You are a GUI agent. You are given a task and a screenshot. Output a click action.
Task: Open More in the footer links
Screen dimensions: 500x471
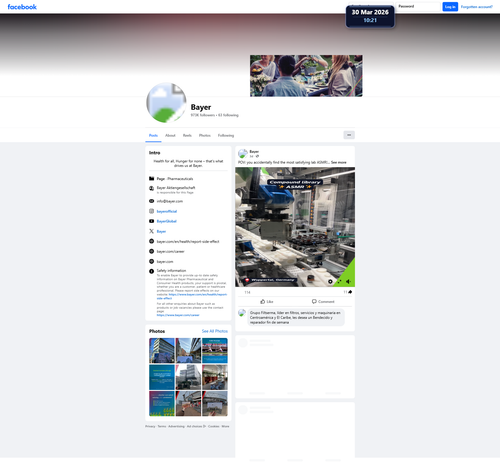pos(225,426)
